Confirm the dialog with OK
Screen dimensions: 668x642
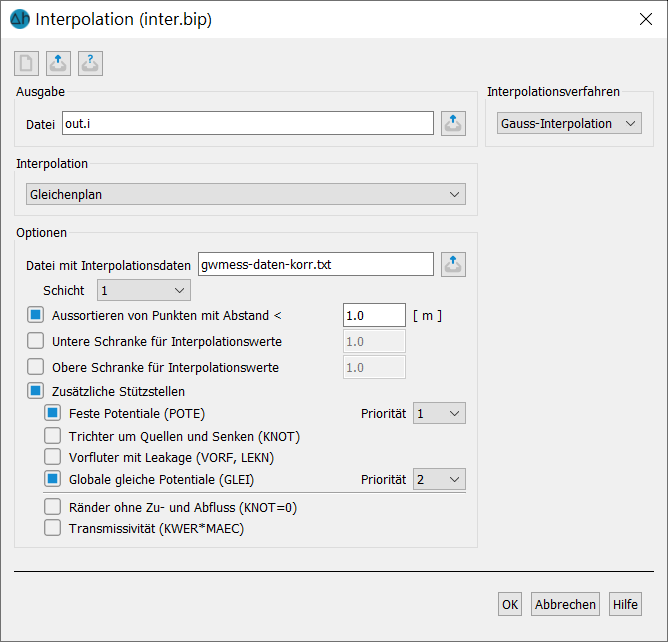pos(510,604)
